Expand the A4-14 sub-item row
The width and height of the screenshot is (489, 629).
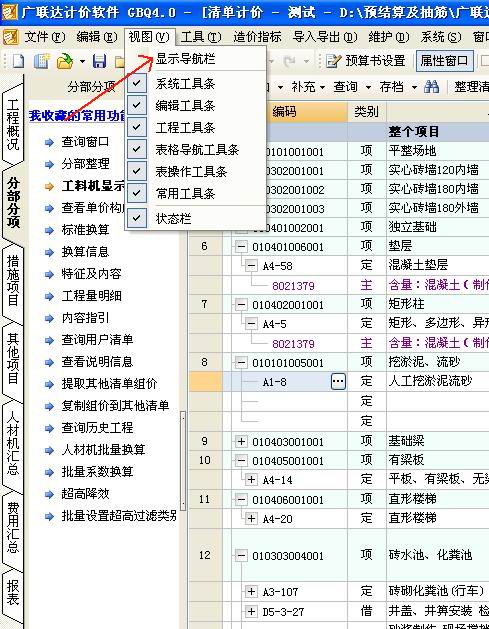pos(251,480)
